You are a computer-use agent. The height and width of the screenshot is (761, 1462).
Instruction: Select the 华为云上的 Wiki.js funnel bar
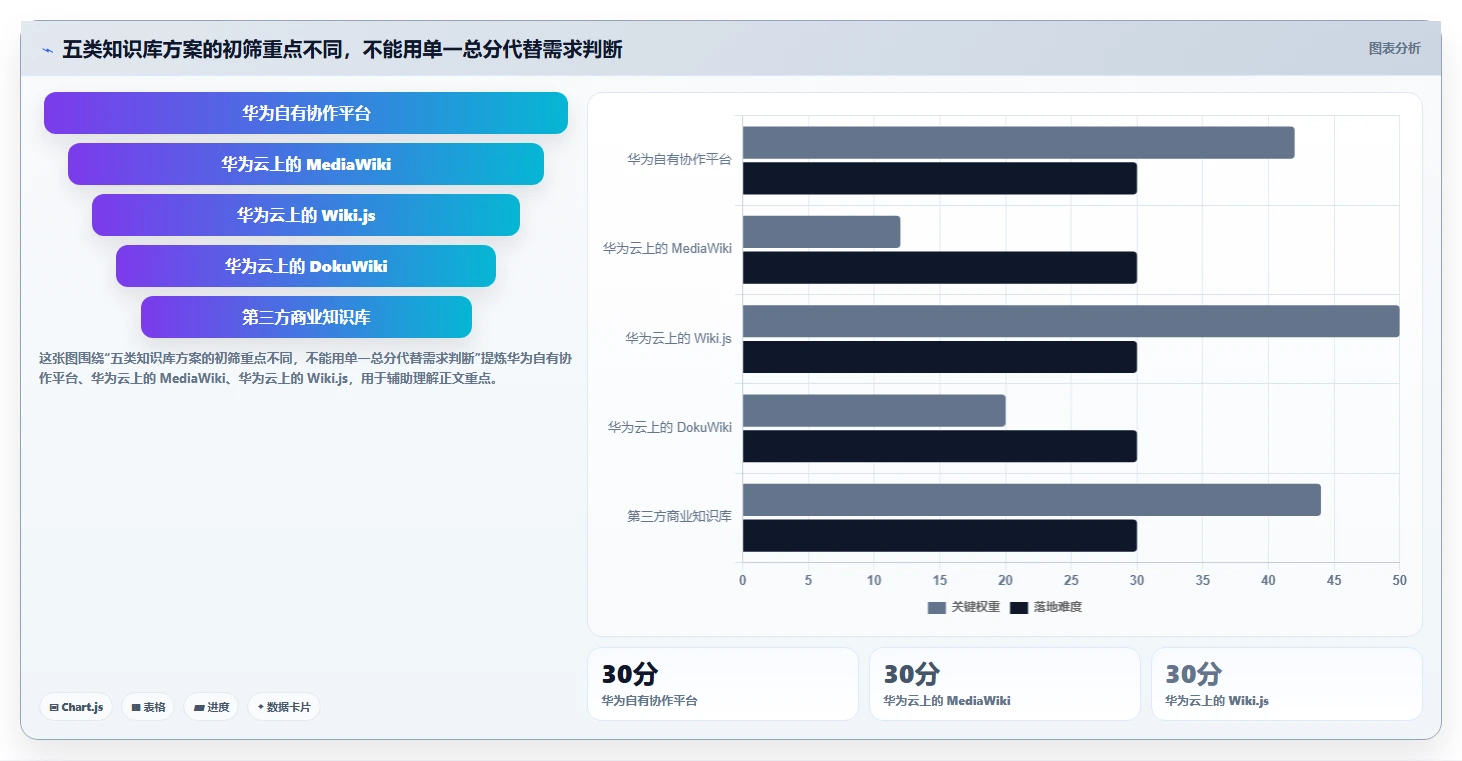coord(306,215)
